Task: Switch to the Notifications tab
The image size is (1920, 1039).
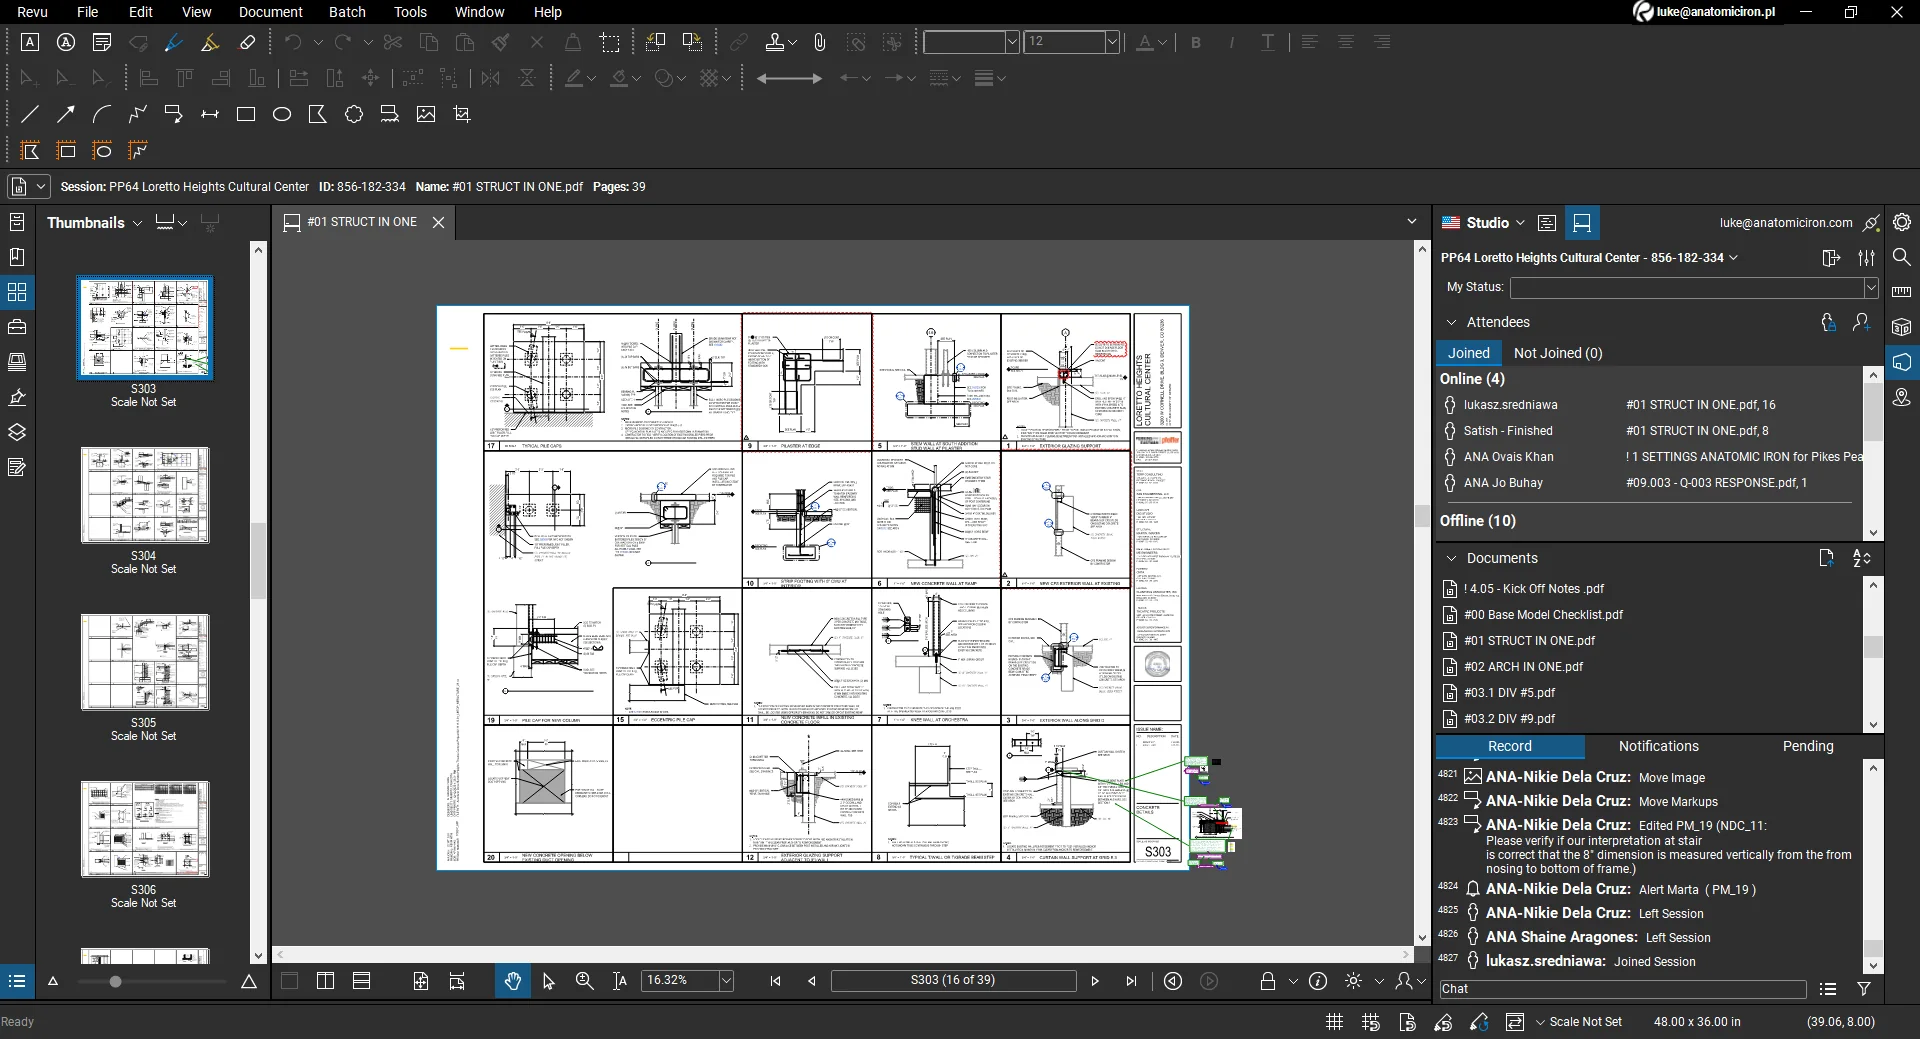Action: [1658, 746]
